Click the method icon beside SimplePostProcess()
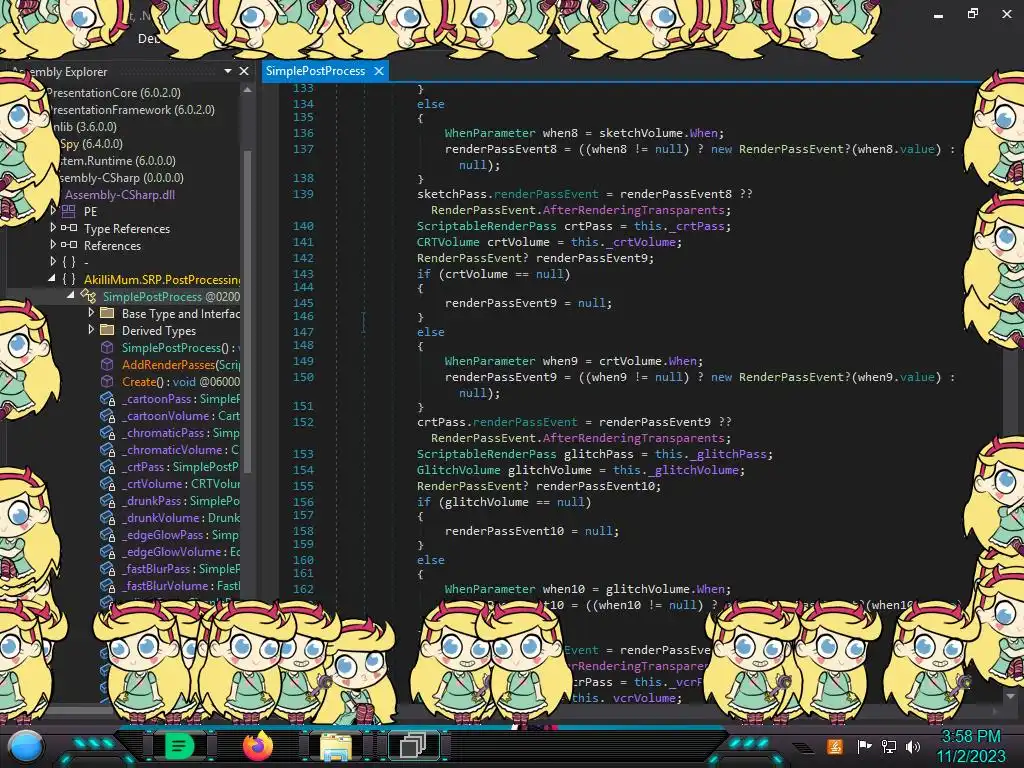 [107, 347]
